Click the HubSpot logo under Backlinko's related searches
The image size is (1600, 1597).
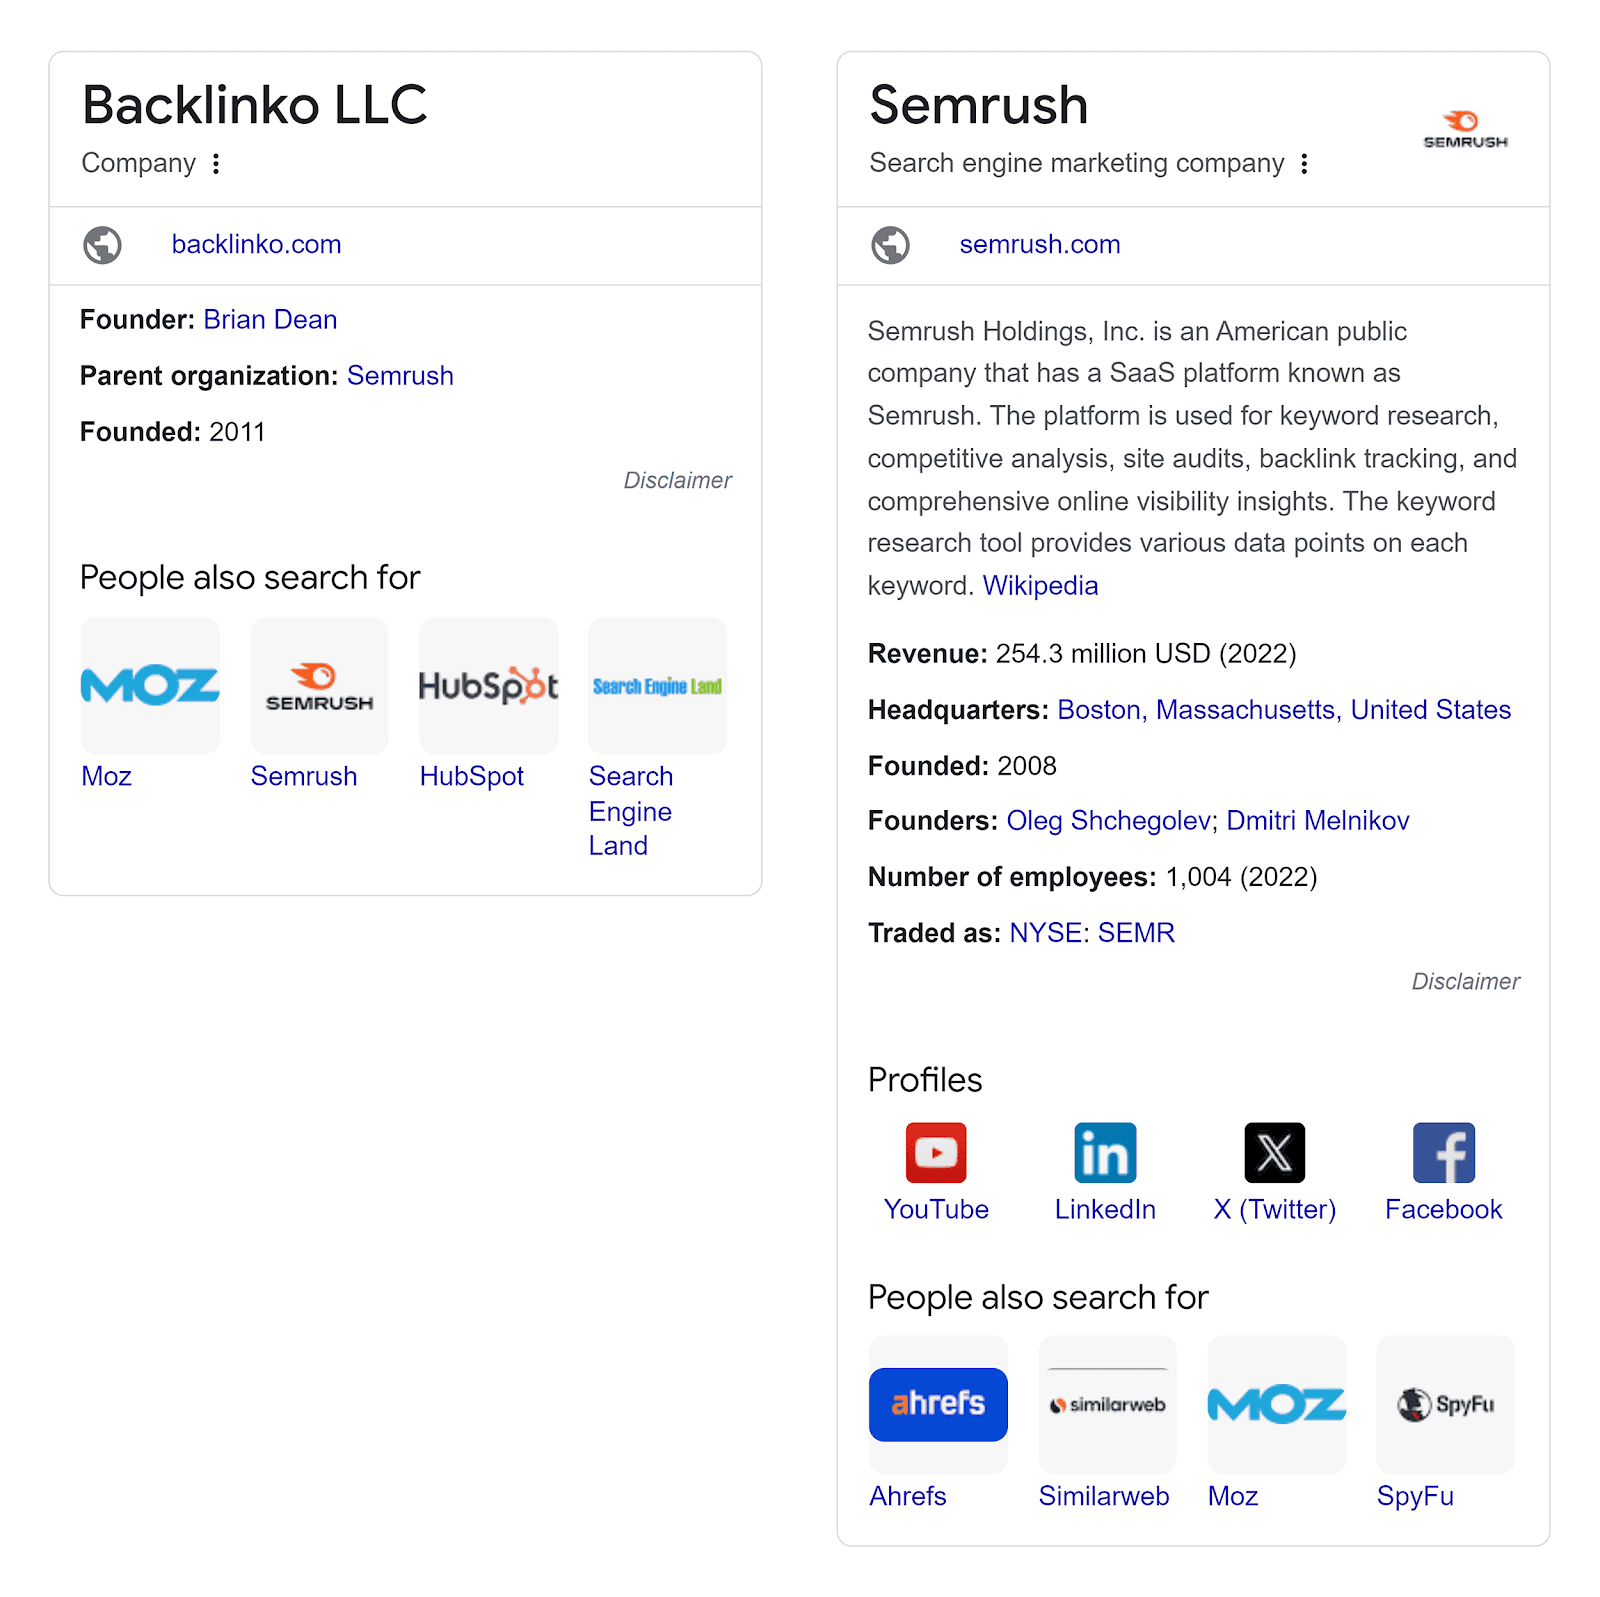point(488,685)
